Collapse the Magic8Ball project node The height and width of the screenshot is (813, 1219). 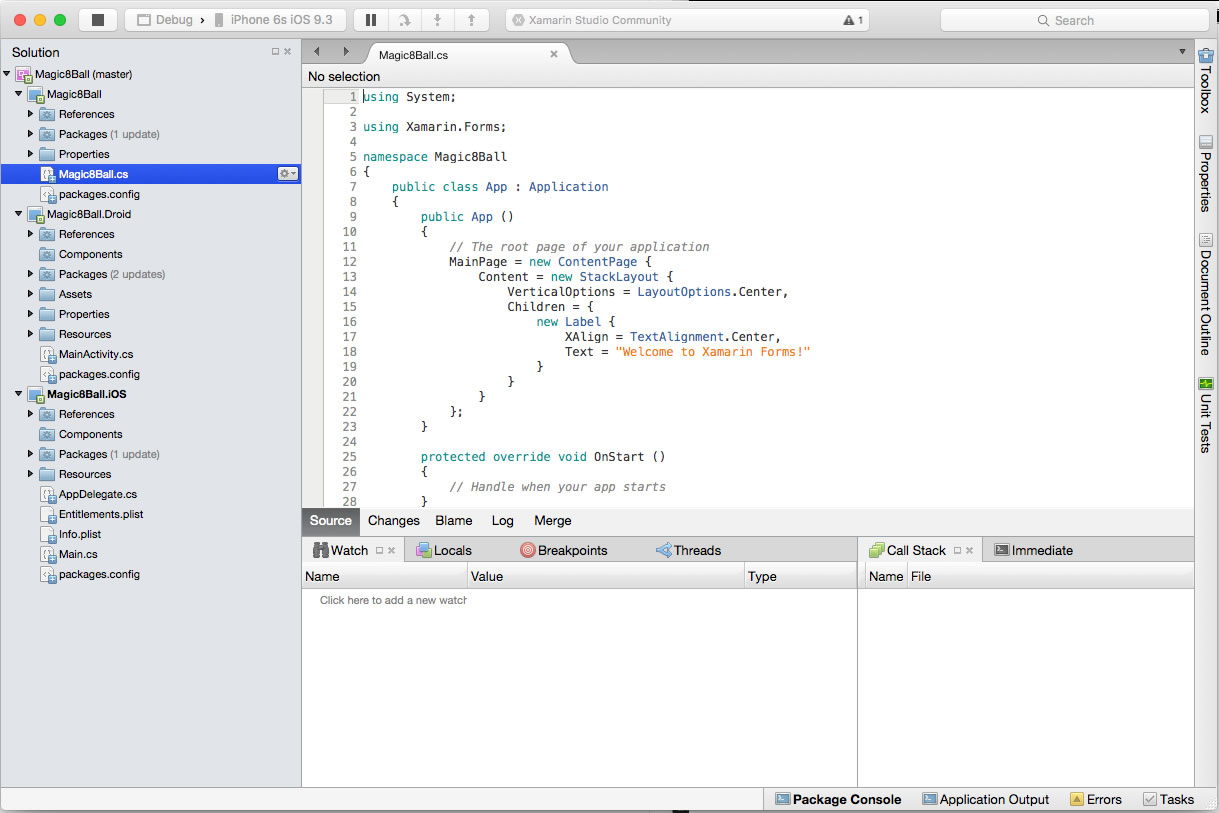tap(19, 94)
